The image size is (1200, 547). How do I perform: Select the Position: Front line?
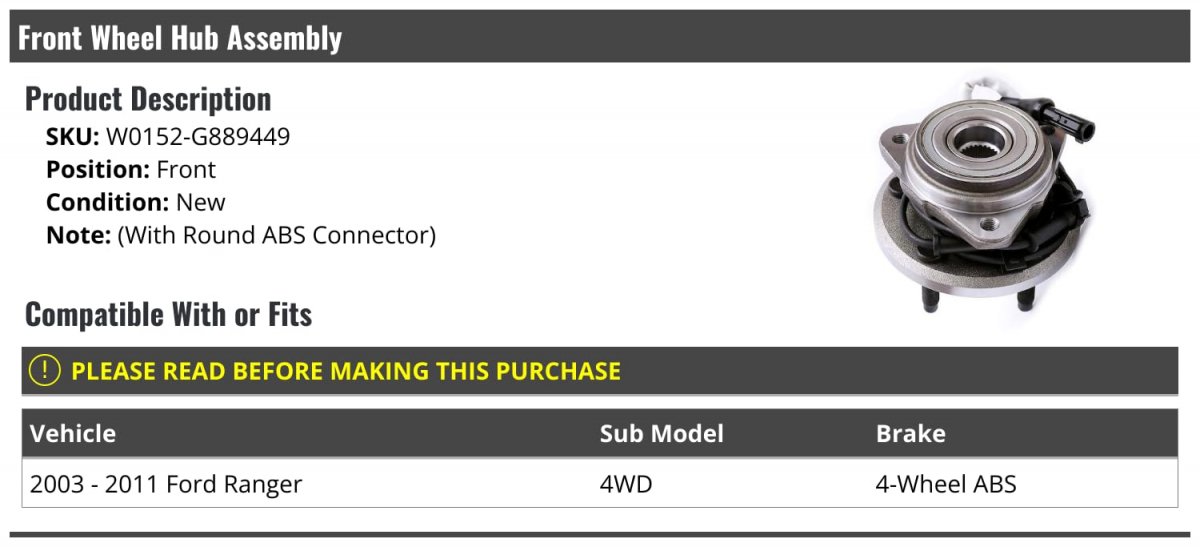click(131, 170)
